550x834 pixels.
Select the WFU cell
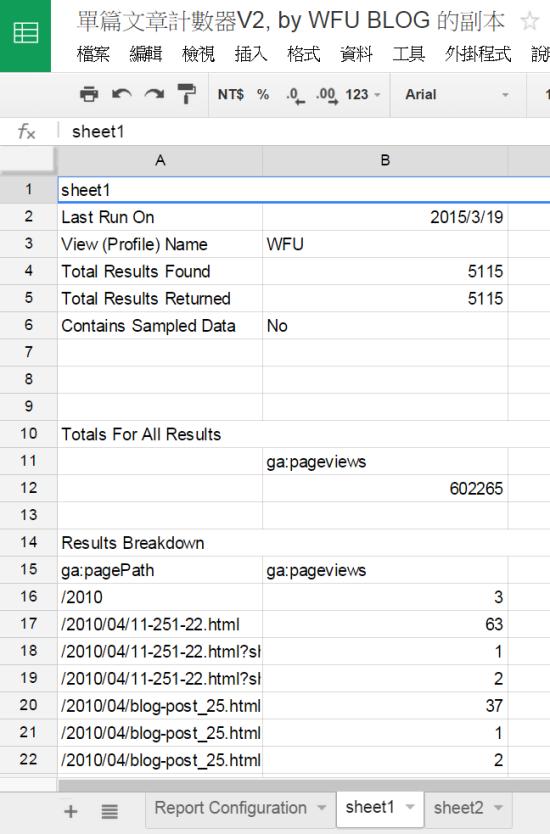(385, 244)
